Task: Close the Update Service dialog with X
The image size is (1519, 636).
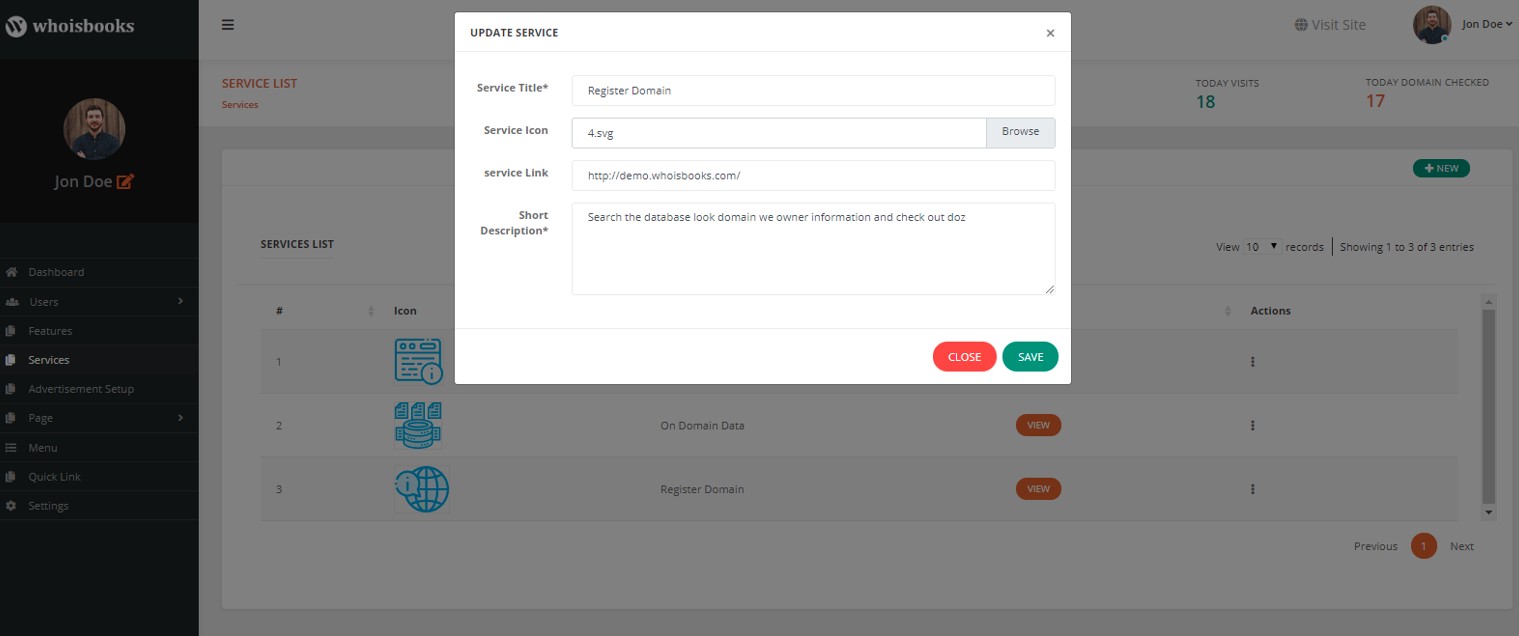Action: click(1050, 33)
